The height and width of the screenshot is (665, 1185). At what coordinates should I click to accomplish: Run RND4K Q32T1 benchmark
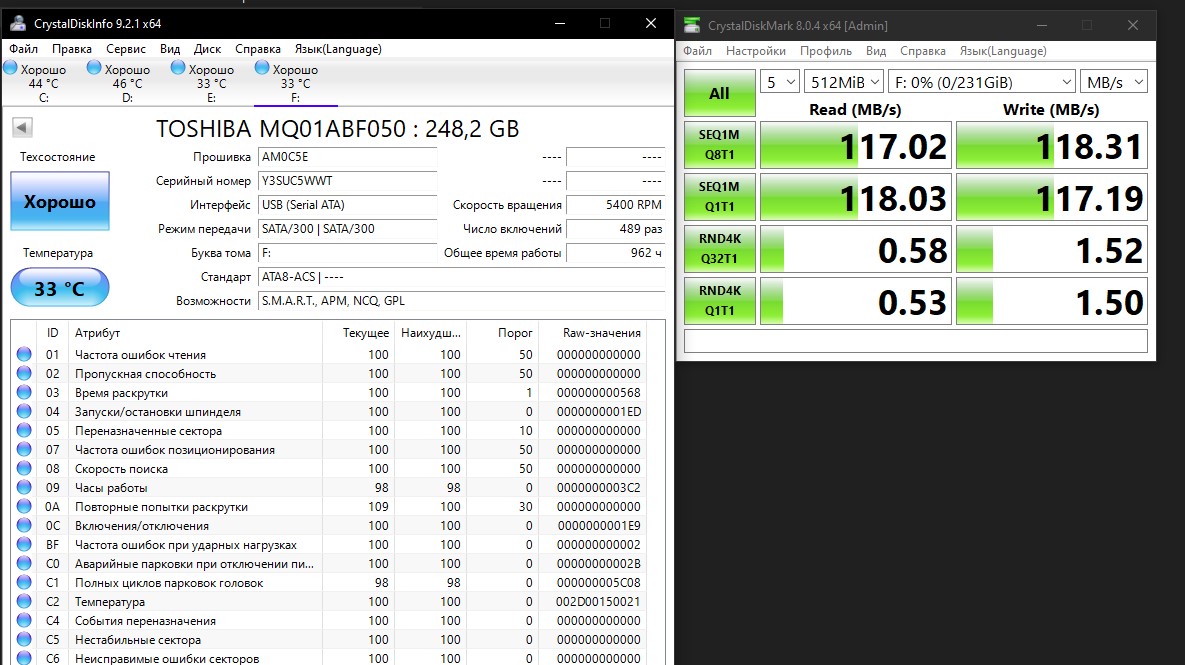click(719, 249)
